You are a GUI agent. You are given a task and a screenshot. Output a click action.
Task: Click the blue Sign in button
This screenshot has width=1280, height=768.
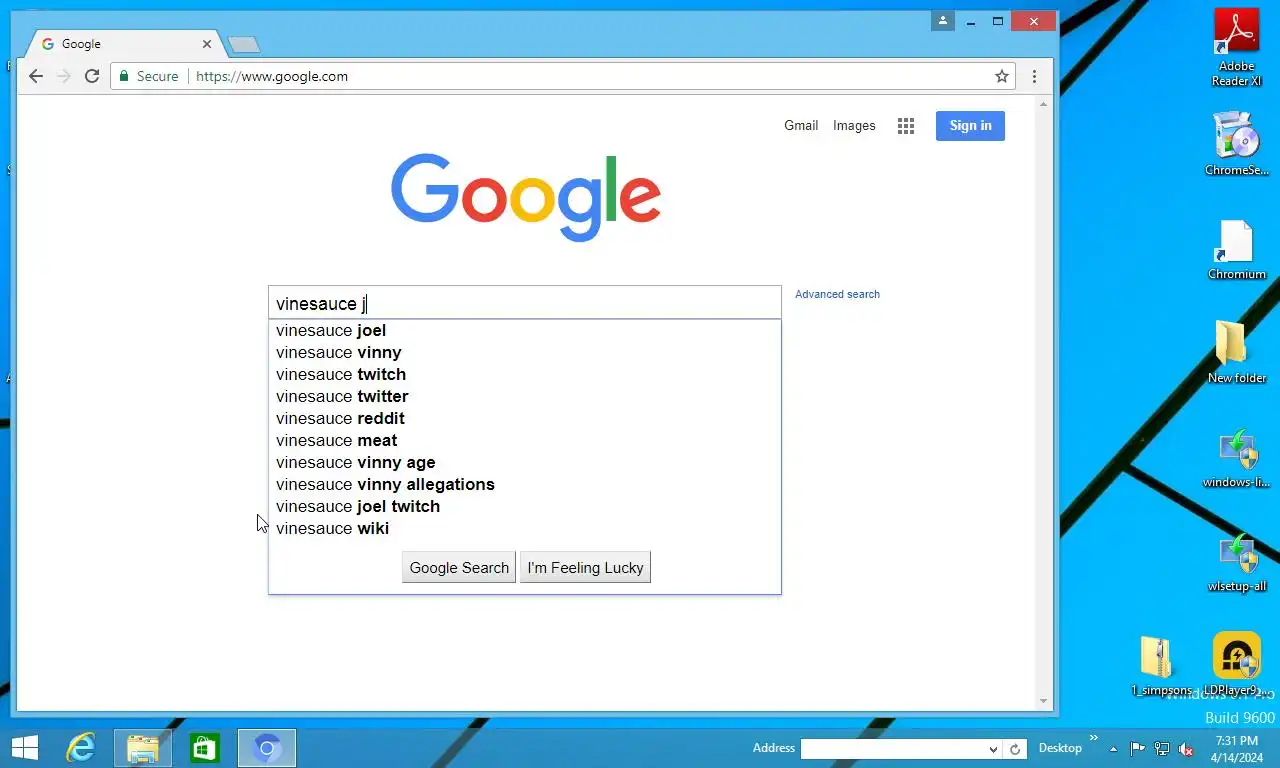970,126
